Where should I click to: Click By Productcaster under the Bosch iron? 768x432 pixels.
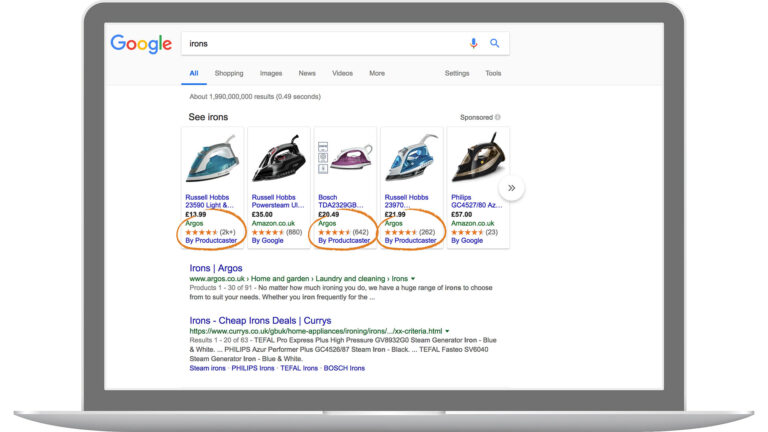pyautogui.click(x=344, y=240)
